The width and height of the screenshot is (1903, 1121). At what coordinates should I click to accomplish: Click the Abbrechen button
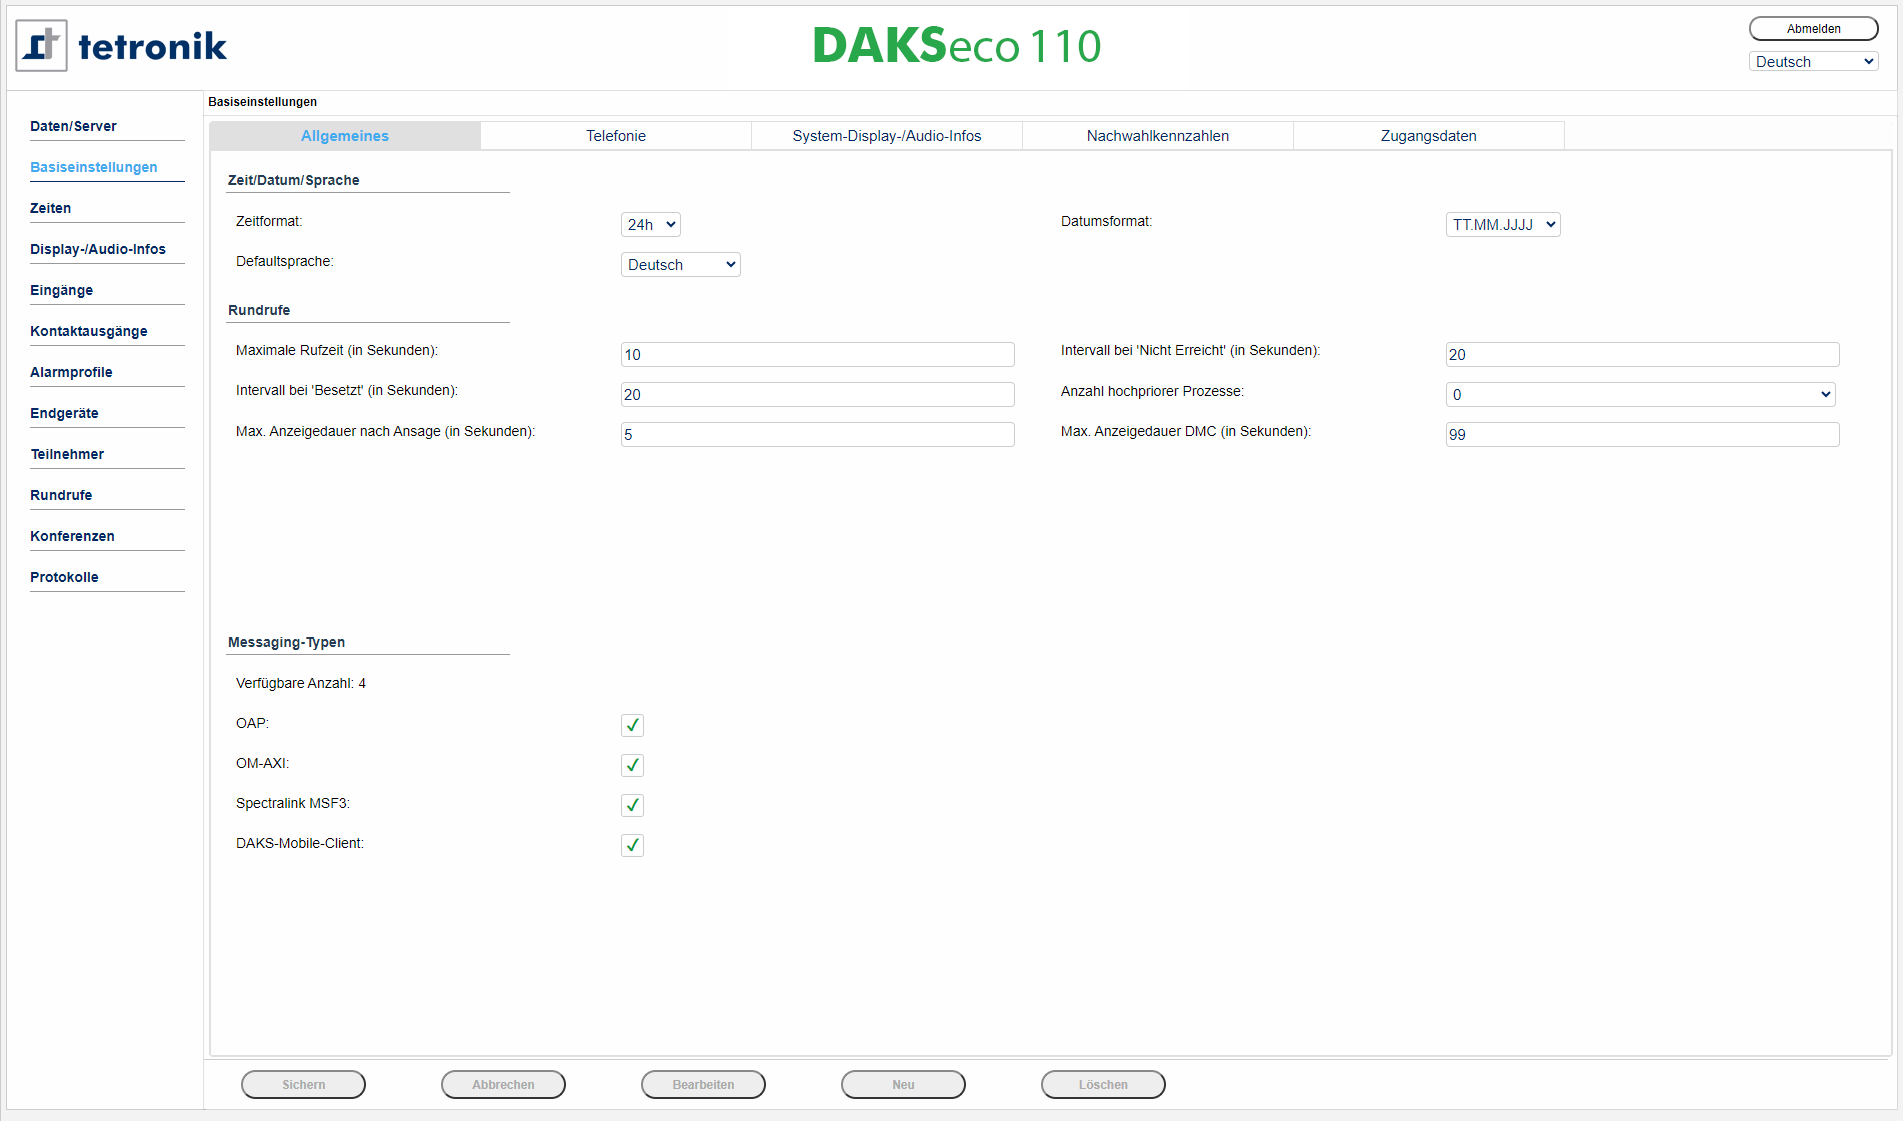503,1085
